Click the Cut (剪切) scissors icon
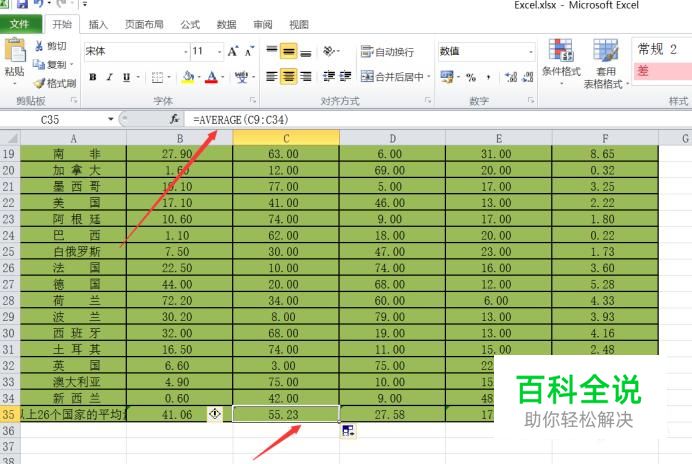692x464 pixels. (x=39, y=46)
